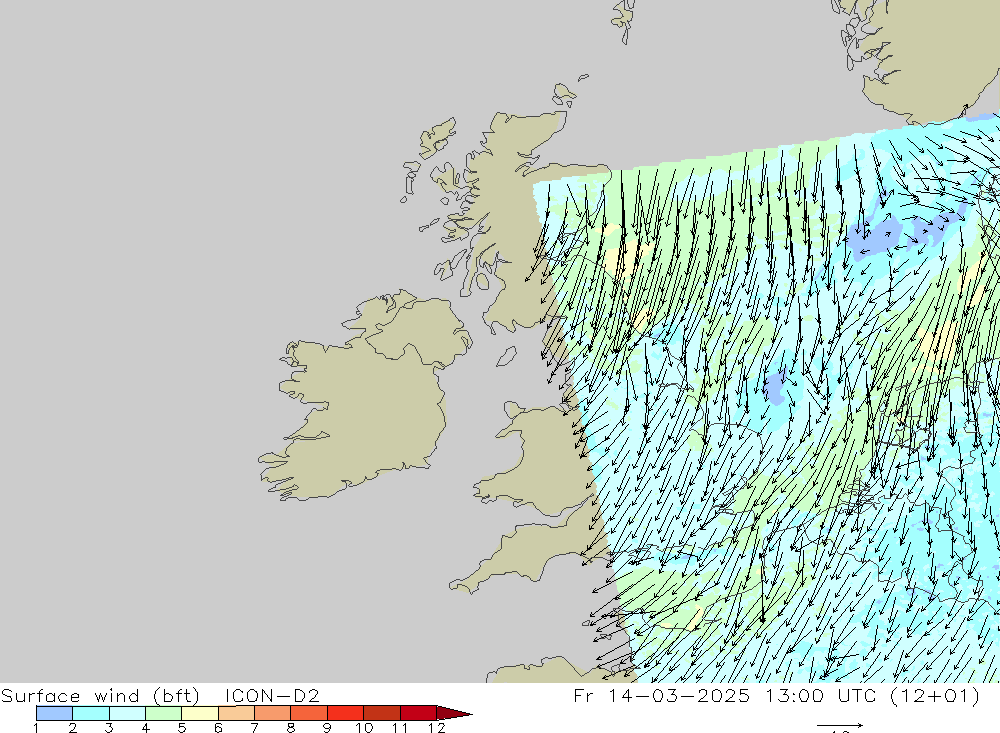
Task: Click the 'Surface wind (bft)' title text
Action: click(x=100, y=695)
